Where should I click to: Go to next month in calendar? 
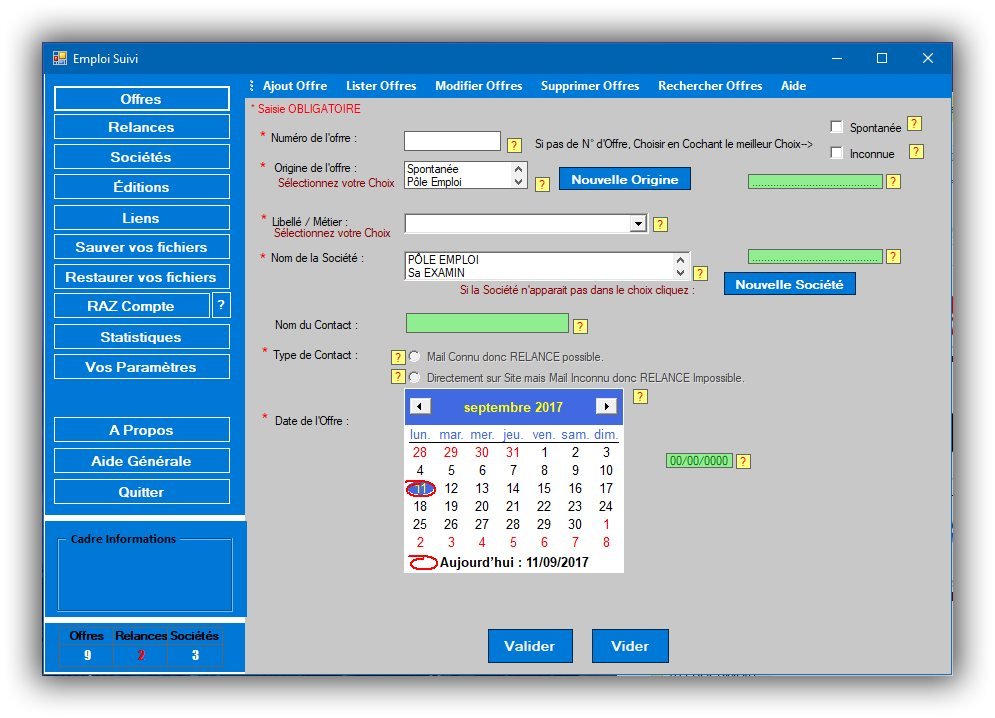coord(605,406)
